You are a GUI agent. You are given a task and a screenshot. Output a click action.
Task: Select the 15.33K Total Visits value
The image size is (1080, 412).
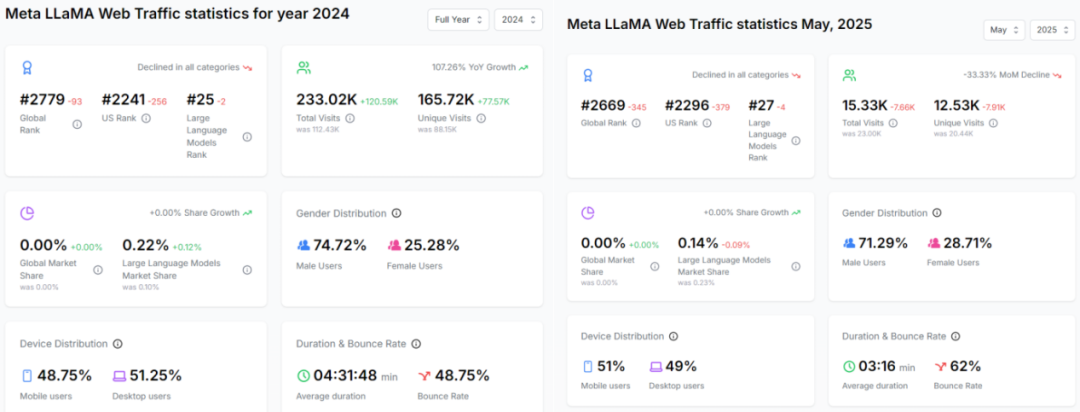coord(864,106)
